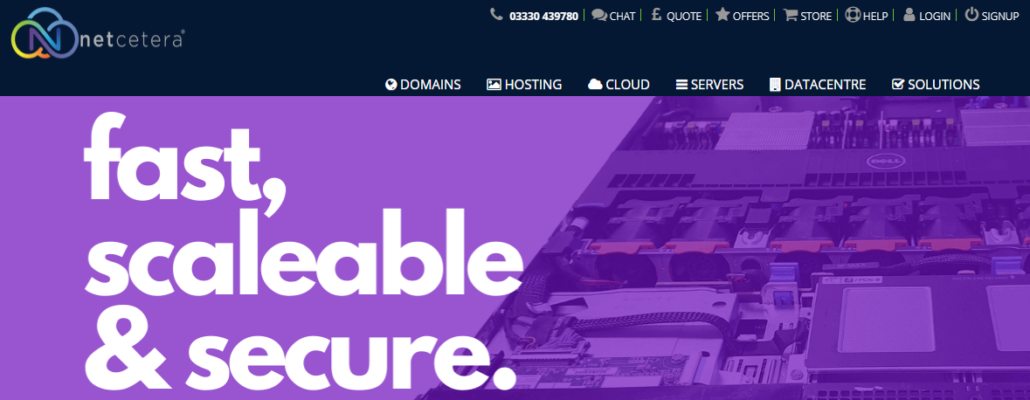Click the SIGNUP link text
Screen dimensions: 1030x400
1000,16
